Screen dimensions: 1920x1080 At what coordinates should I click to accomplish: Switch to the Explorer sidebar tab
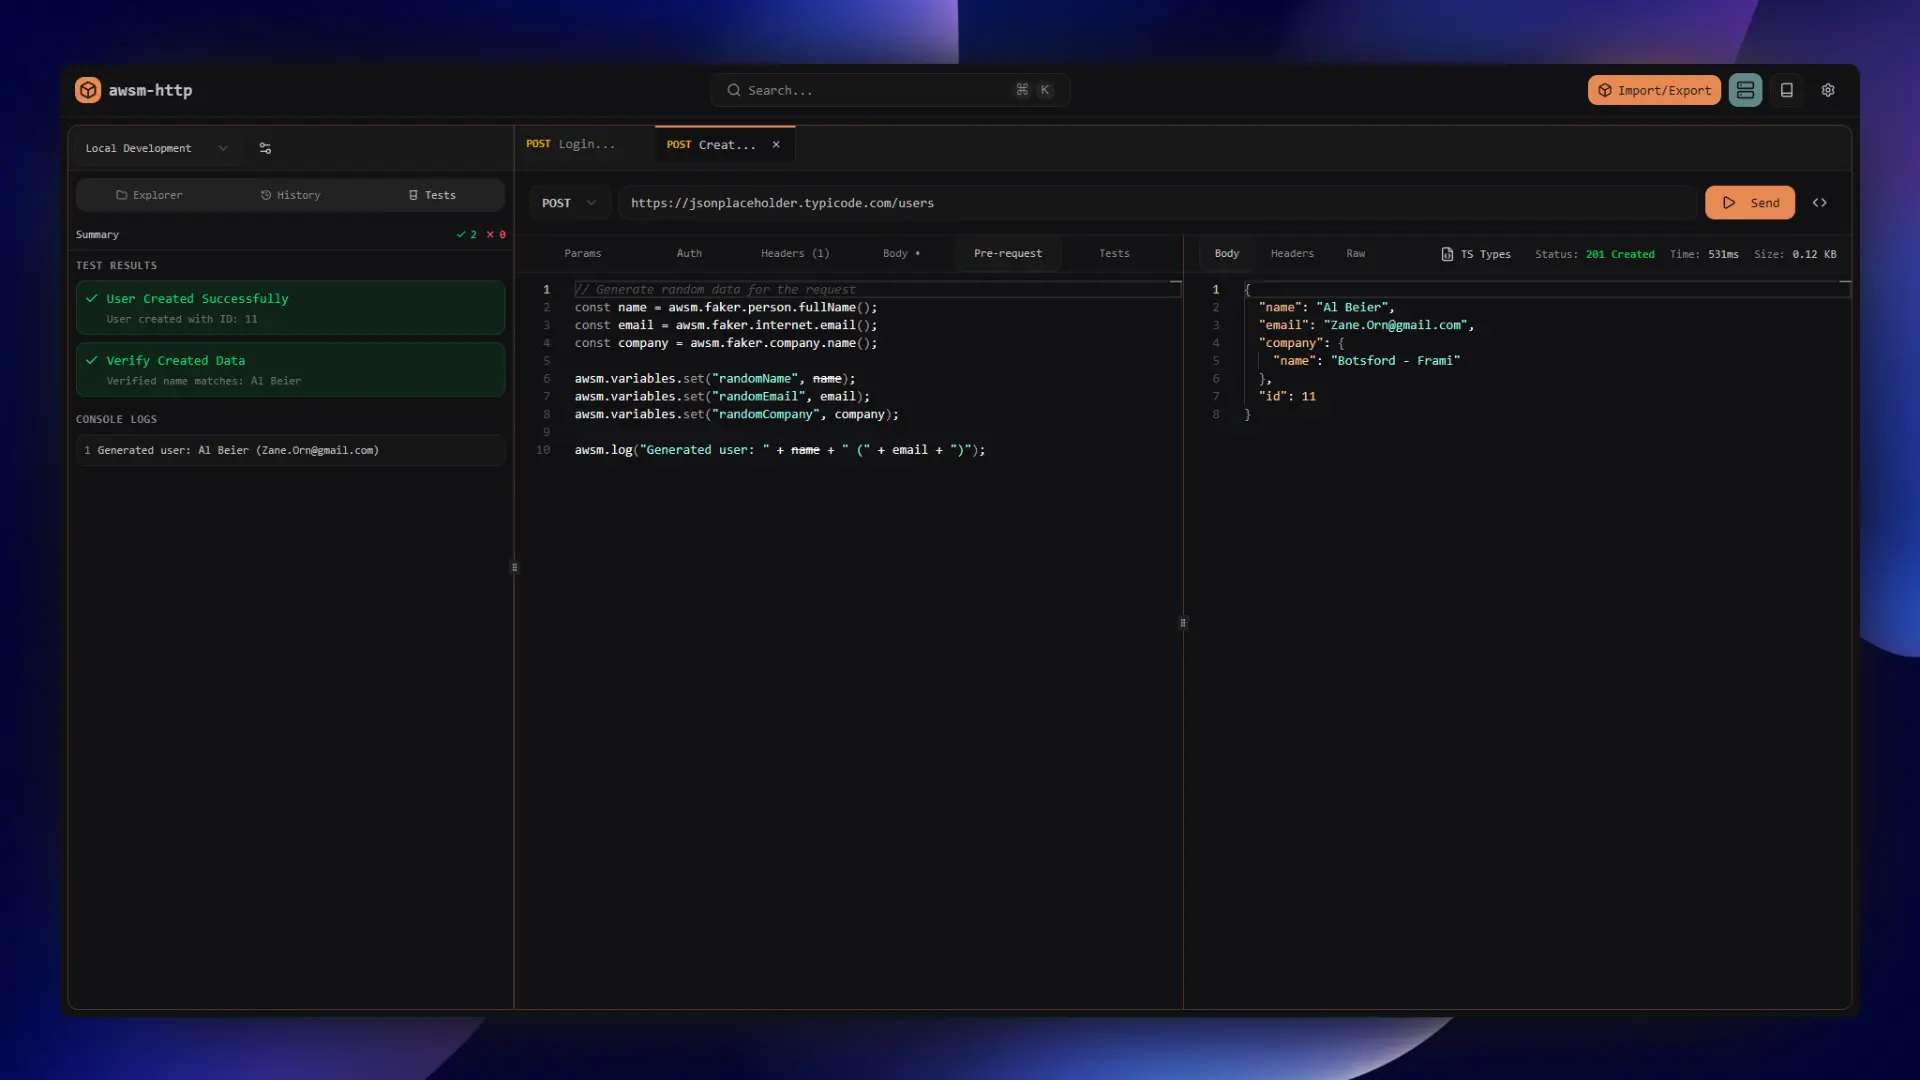pyautogui.click(x=149, y=195)
